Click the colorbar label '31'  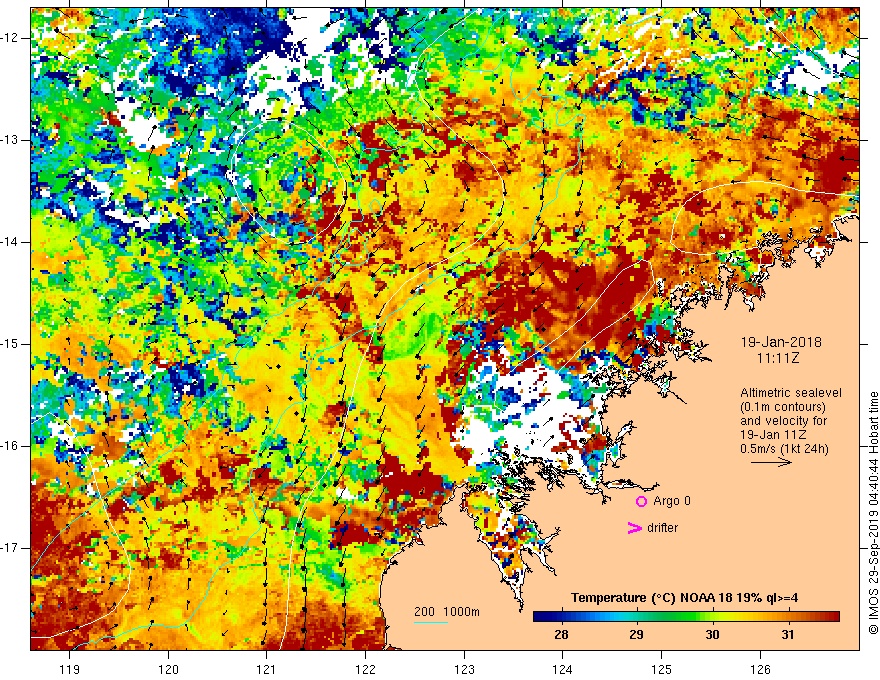pyautogui.click(x=788, y=635)
